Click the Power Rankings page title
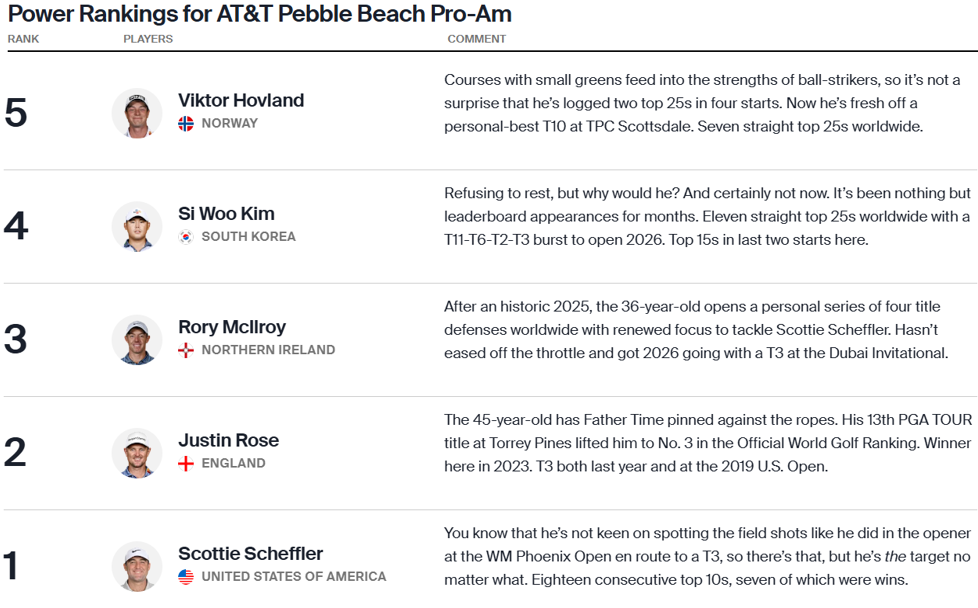978x608 pixels. click(259, 14)
